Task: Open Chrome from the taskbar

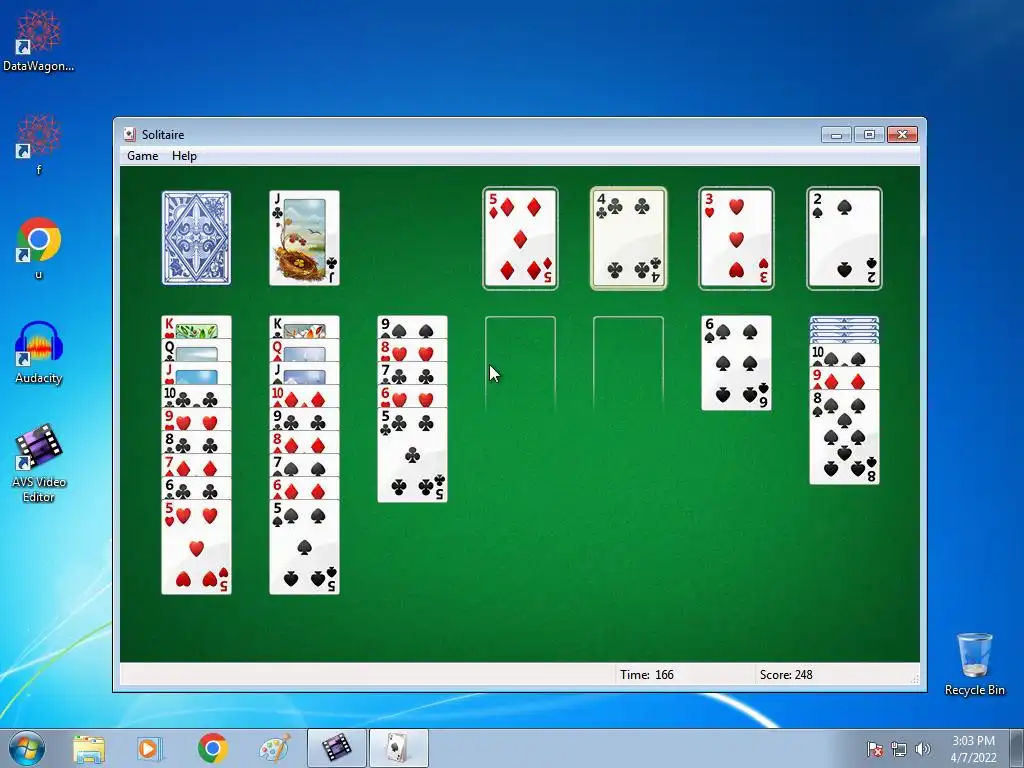Action: (x=212, y=748)
